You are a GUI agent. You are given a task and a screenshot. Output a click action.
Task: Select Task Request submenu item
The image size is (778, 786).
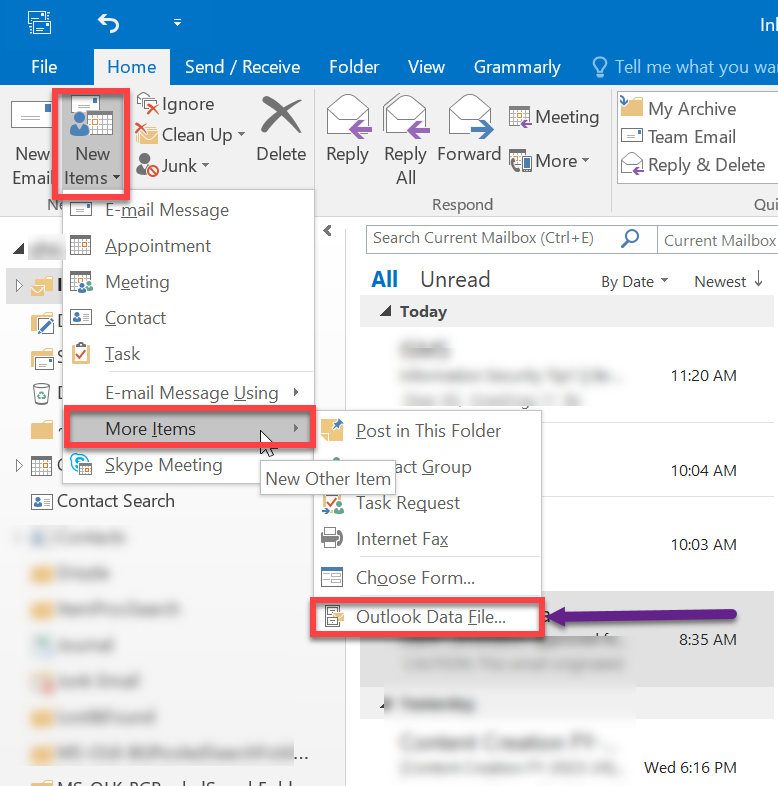point(428,503)
